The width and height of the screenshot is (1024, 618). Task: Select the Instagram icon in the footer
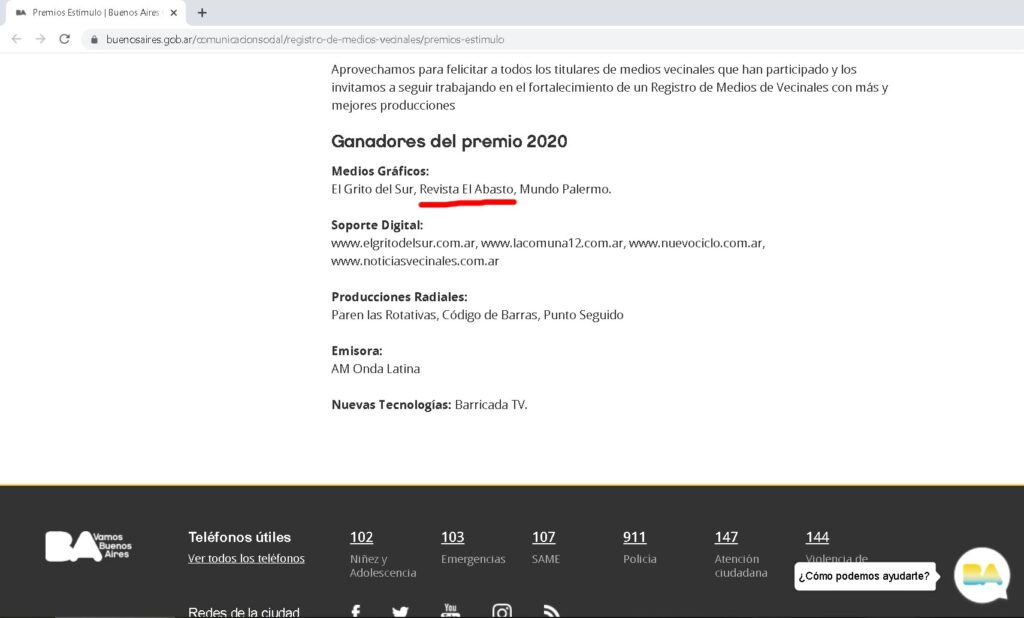pos(502,610)
